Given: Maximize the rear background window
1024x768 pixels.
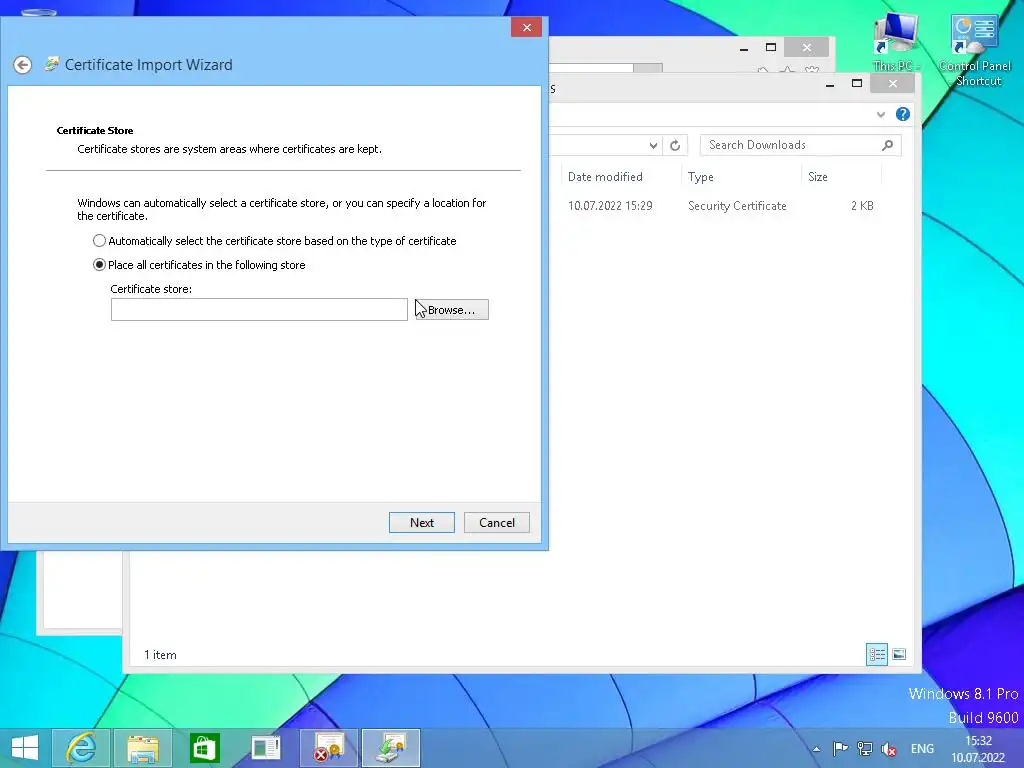Looking at the screenshot, I should [771, 48].
